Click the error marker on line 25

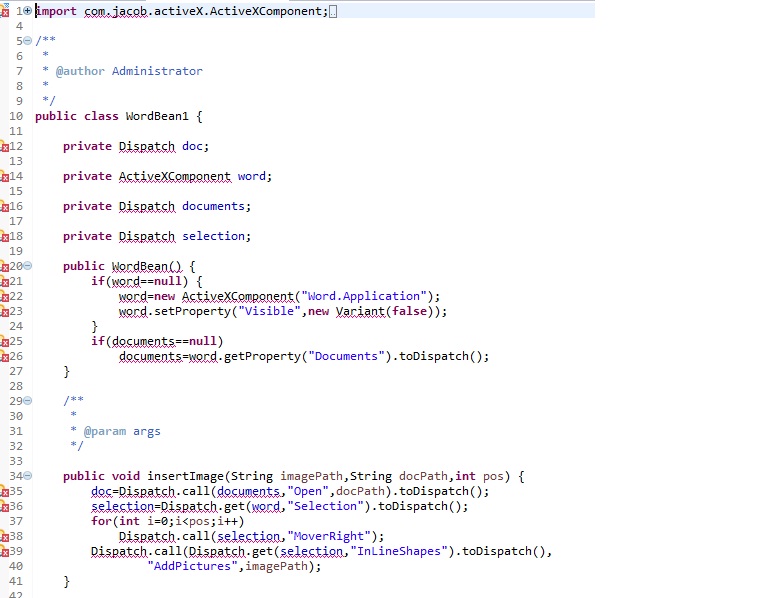pyautogui.click(x=5, y=342)
